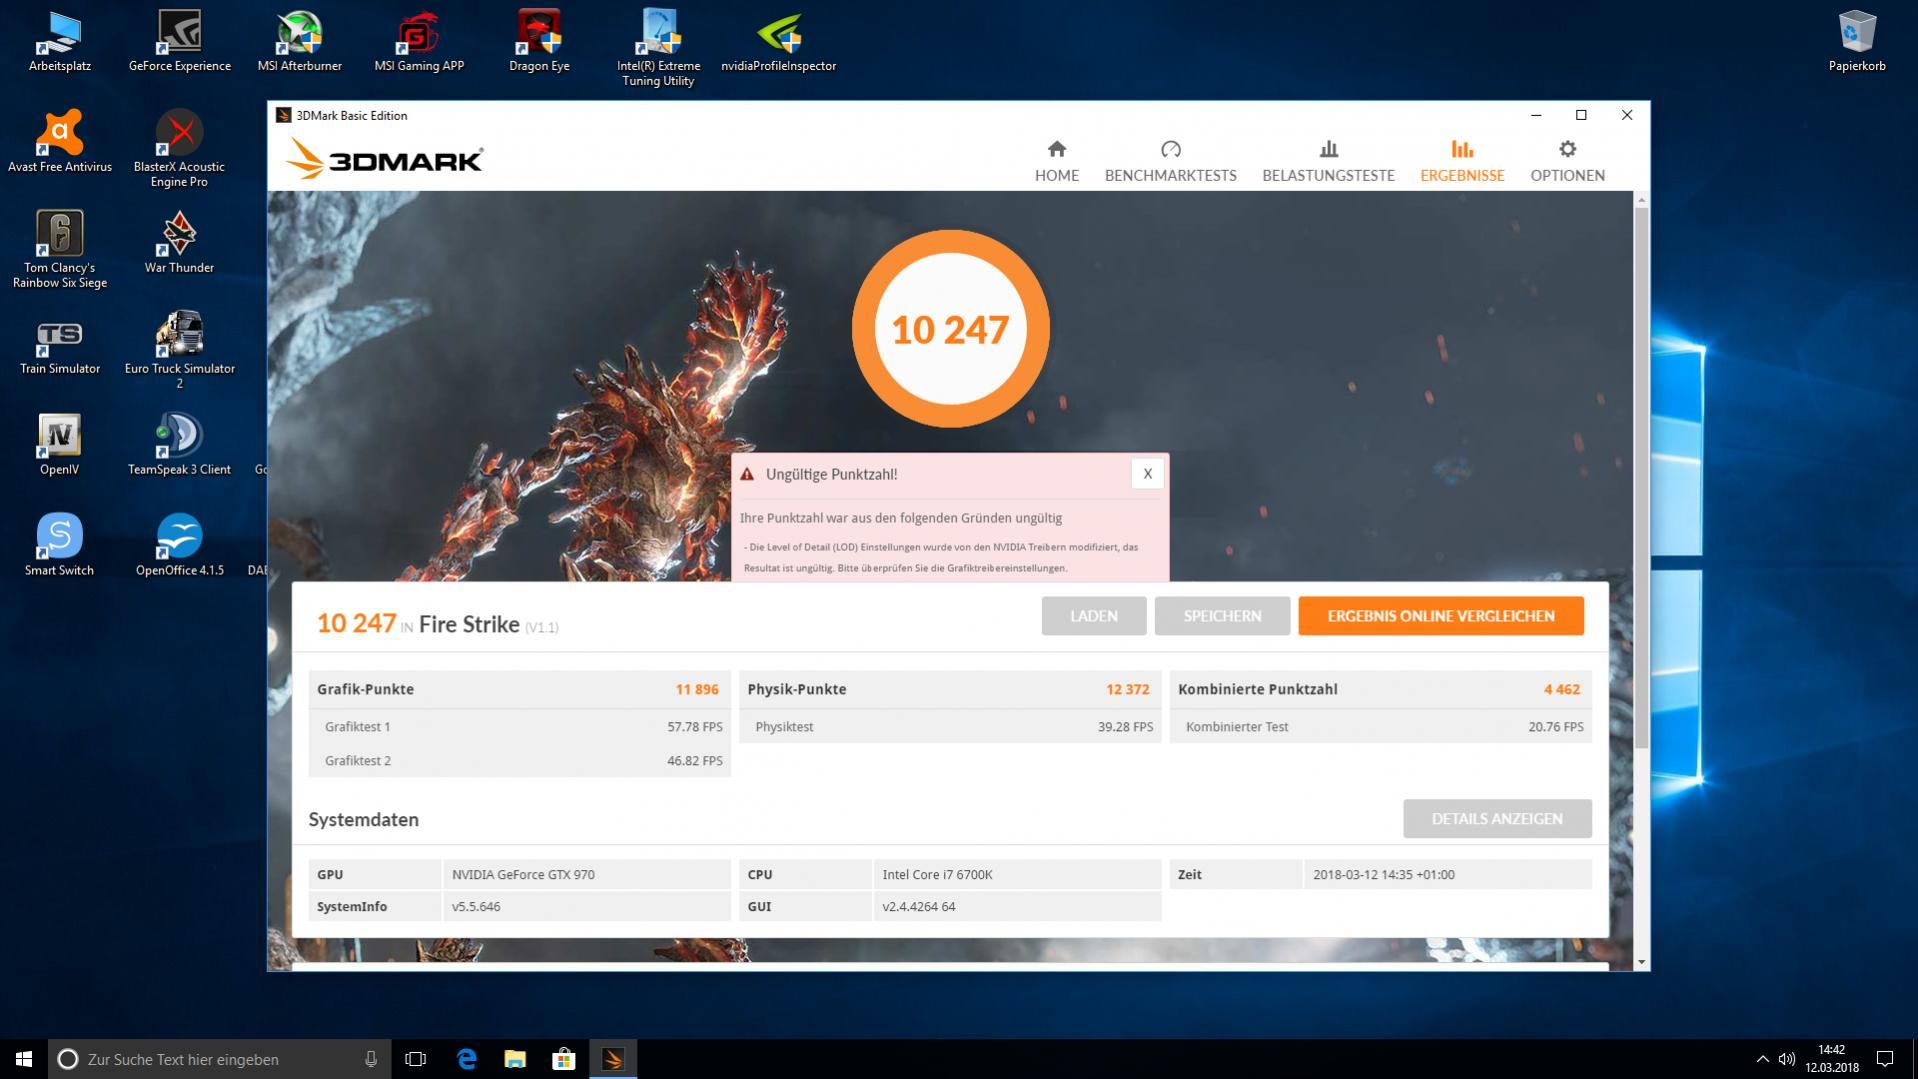Launch MSI Afterburner from desktop
Viewport: 1918px width, 1079px height.
click(x=299, y=42)
